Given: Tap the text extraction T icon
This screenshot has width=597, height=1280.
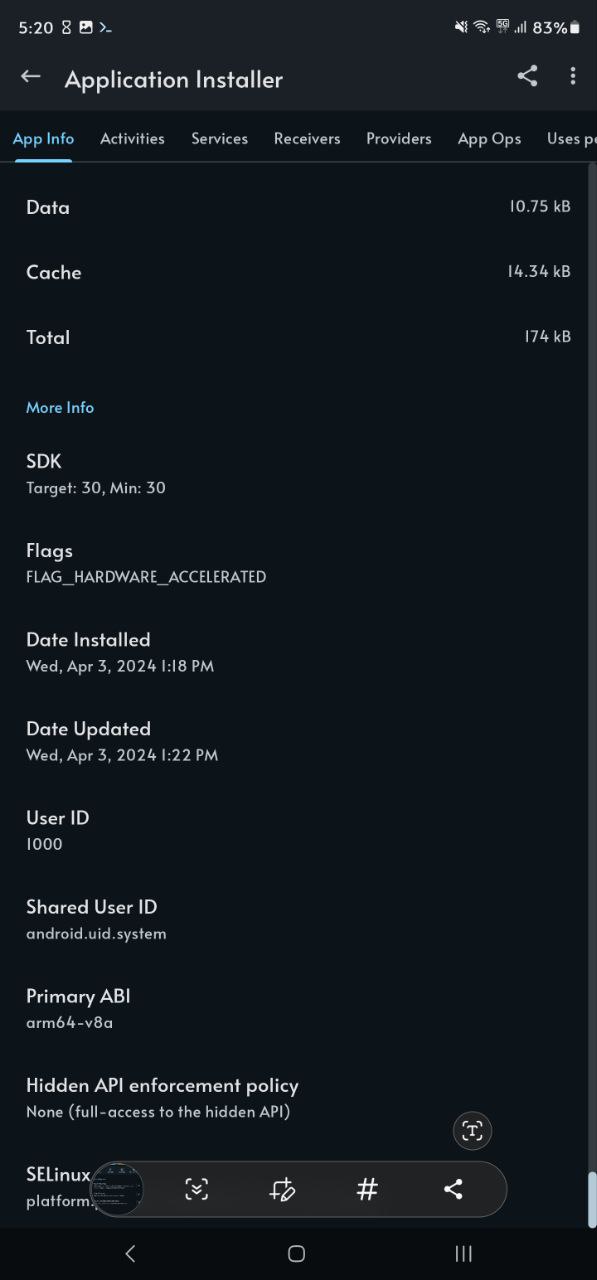Looking at the screenshot, I should click(473, 1131).
